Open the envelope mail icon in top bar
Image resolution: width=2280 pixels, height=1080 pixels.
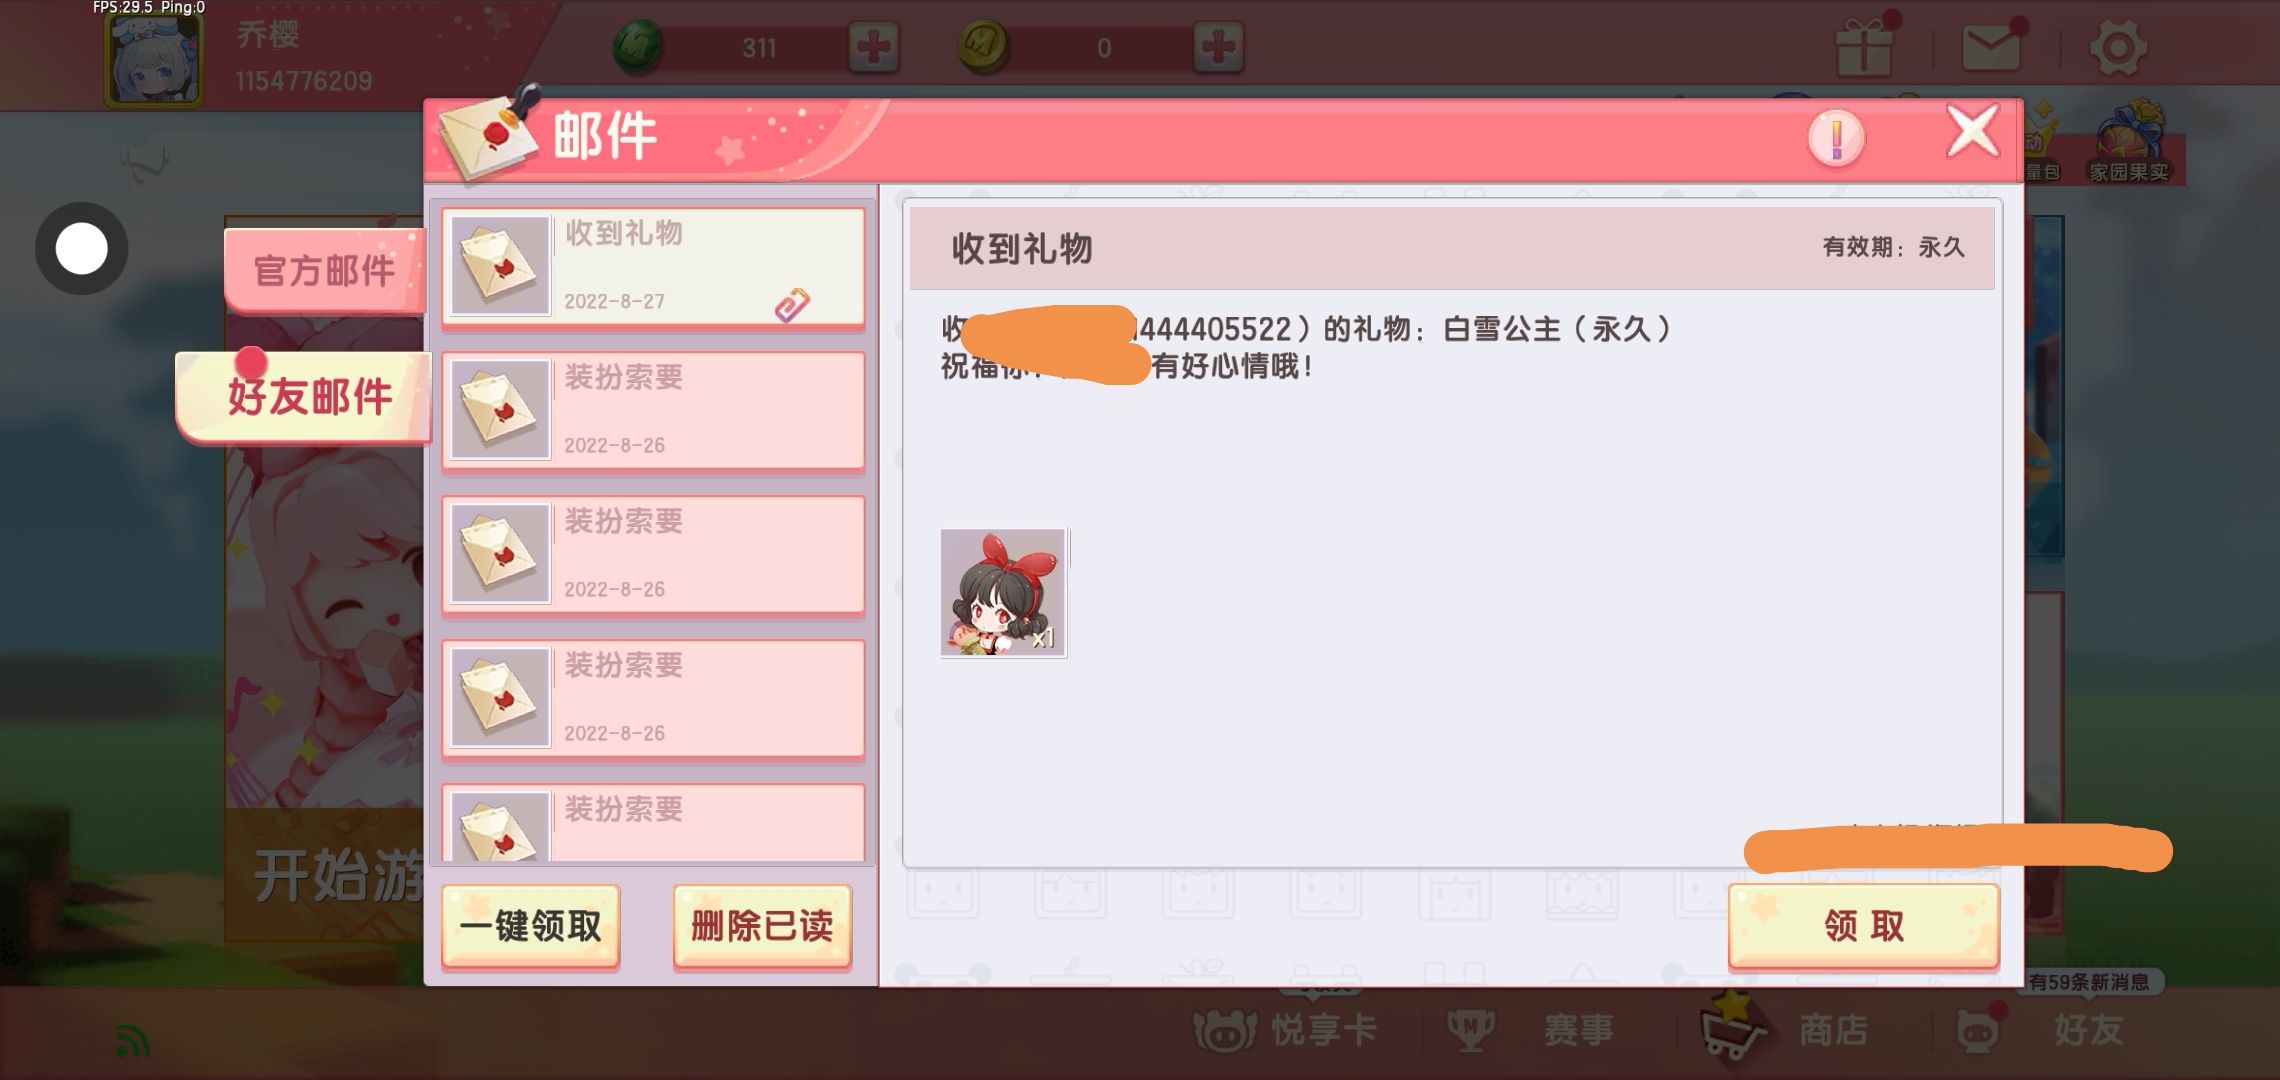1992,46
